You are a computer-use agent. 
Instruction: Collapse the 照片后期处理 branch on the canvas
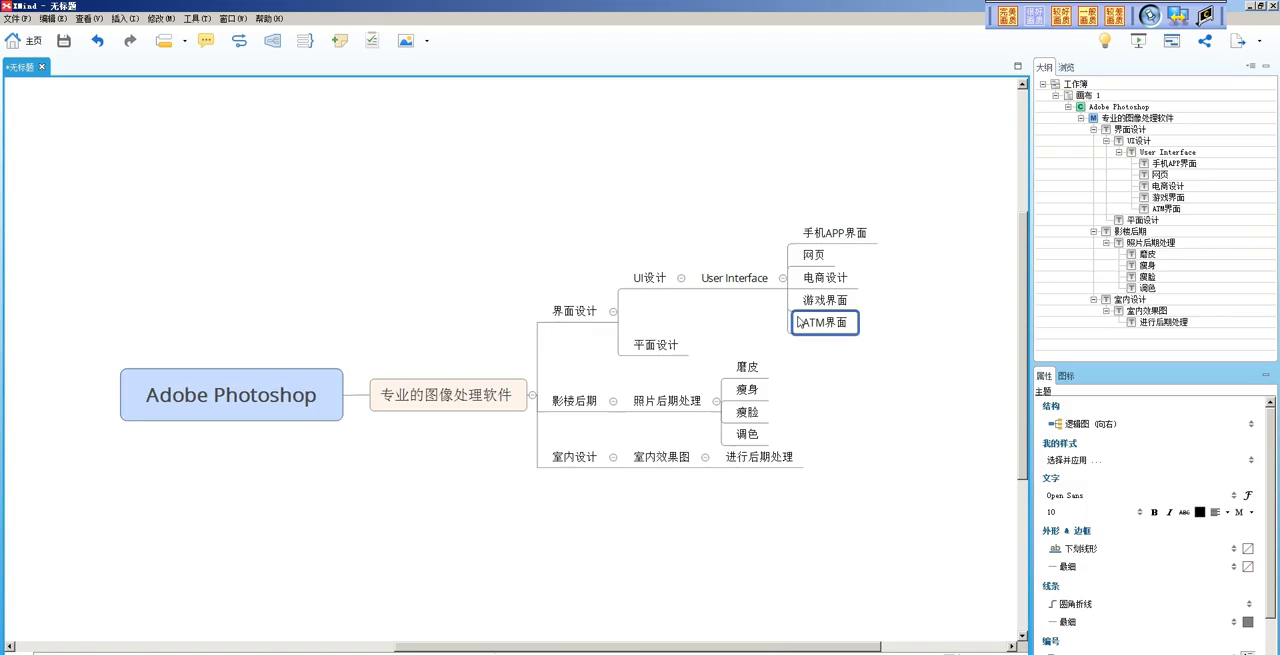(x=716, y=402)
